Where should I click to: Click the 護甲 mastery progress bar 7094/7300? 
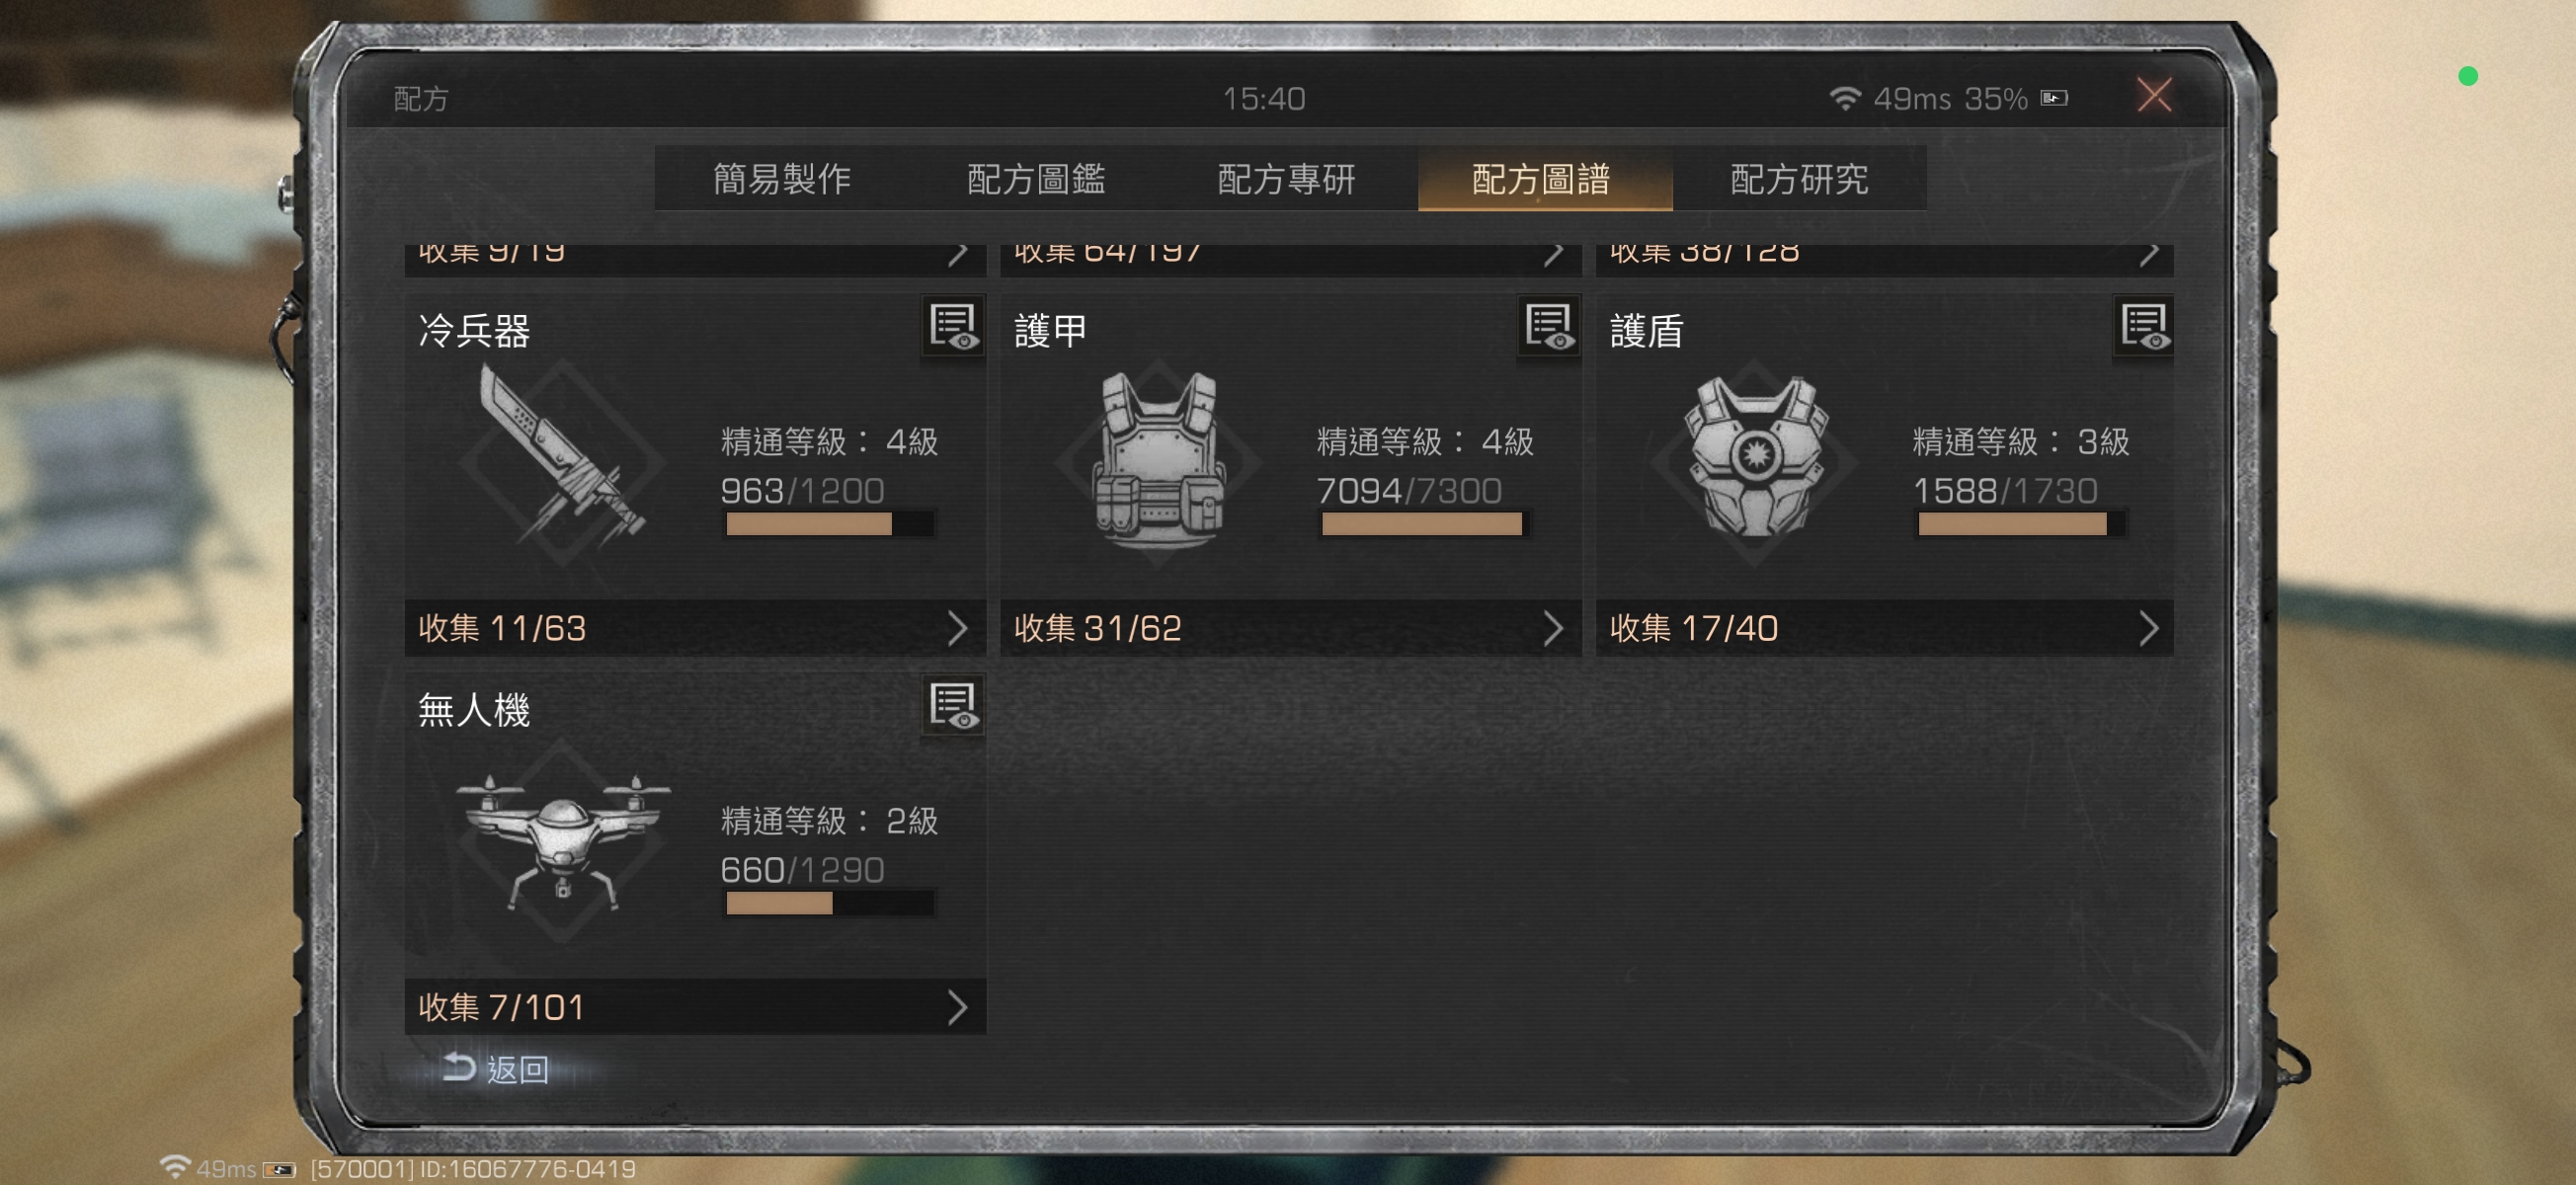(1421, 524)
